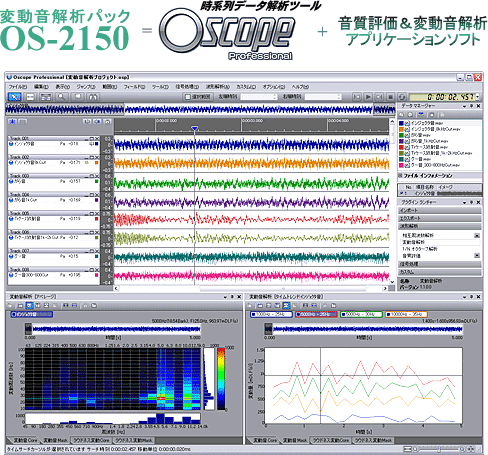Open the 信号処理 menu
This screenshot has width=488, height=455.
187,87
